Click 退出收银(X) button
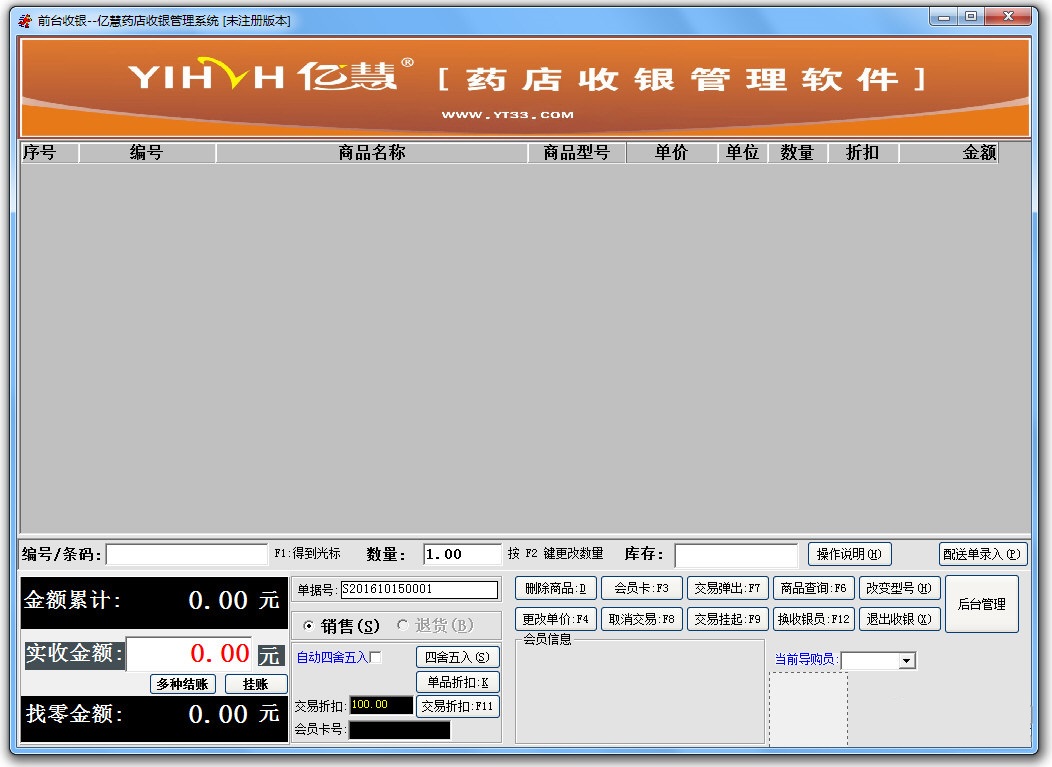Screen dimensions: 1052x767 [x=899, y=619]
